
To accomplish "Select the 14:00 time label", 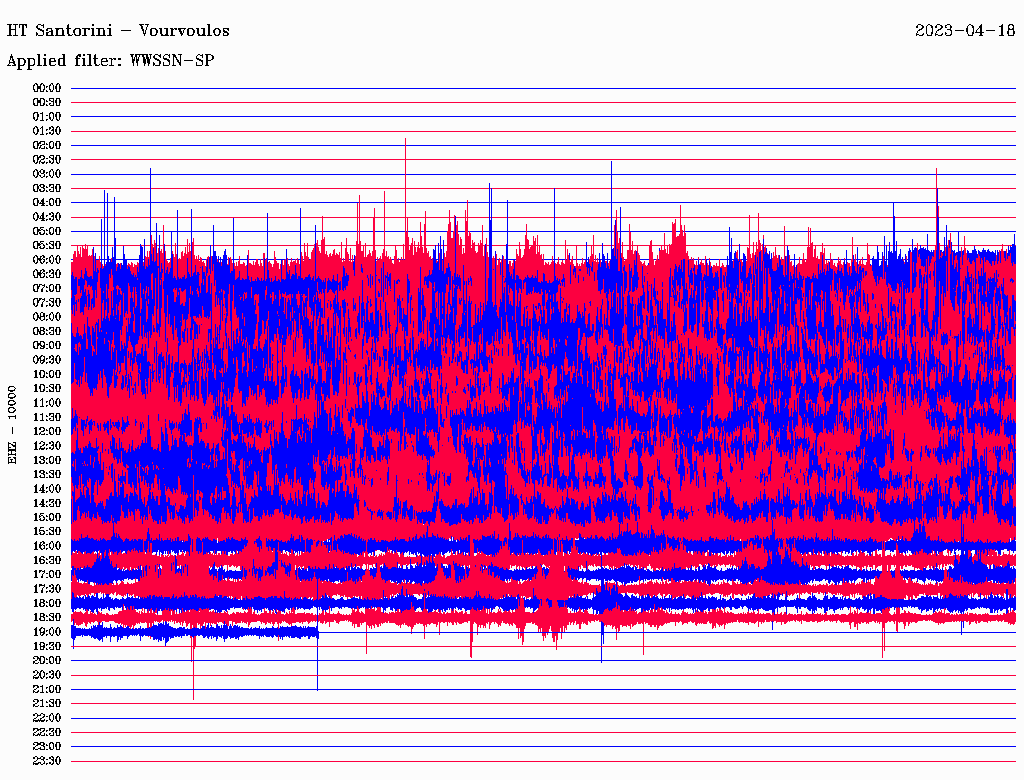I will point(47,488).
